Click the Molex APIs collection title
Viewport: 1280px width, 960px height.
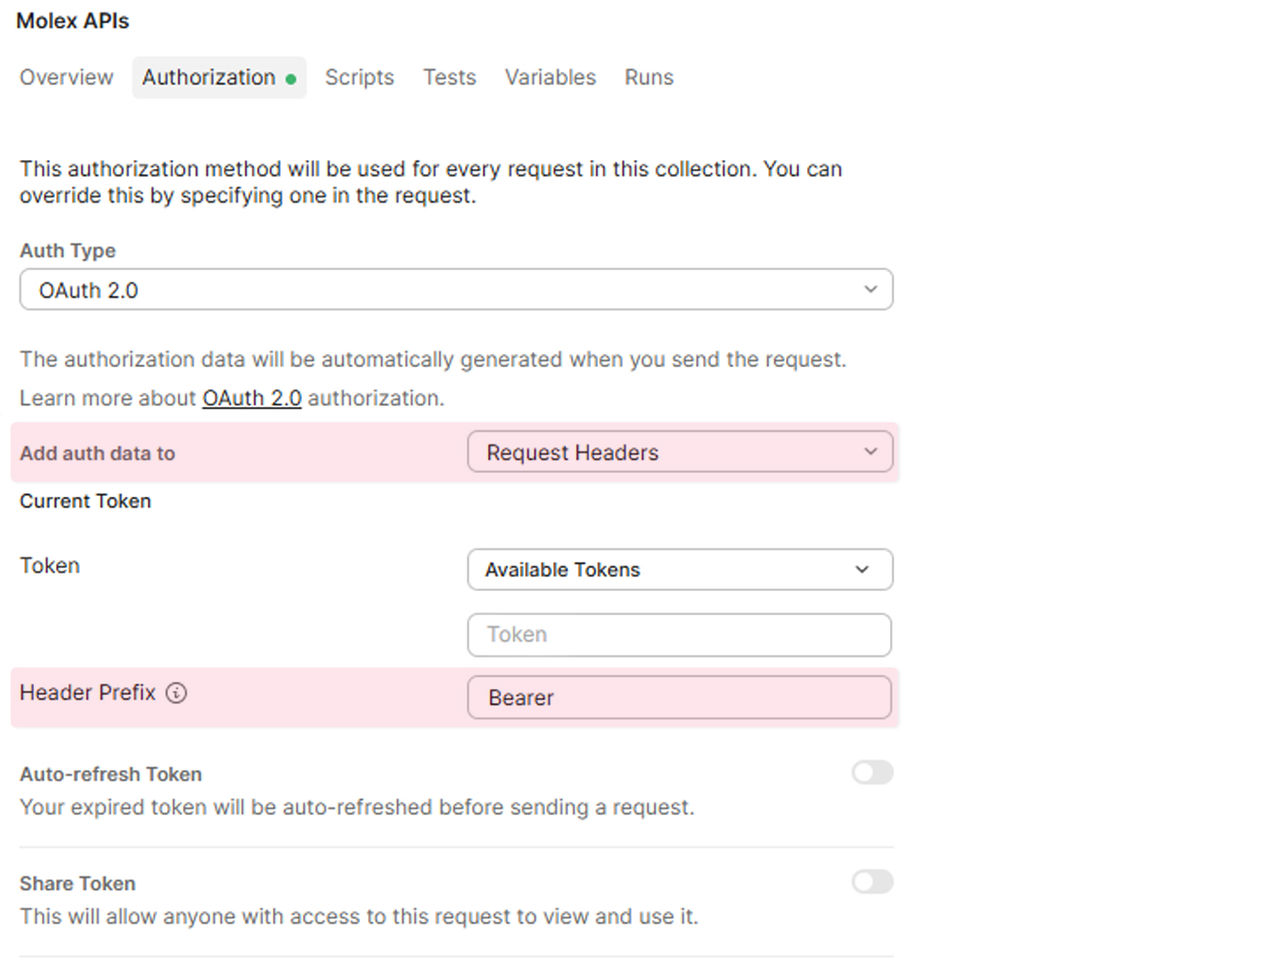coord(73,21)
